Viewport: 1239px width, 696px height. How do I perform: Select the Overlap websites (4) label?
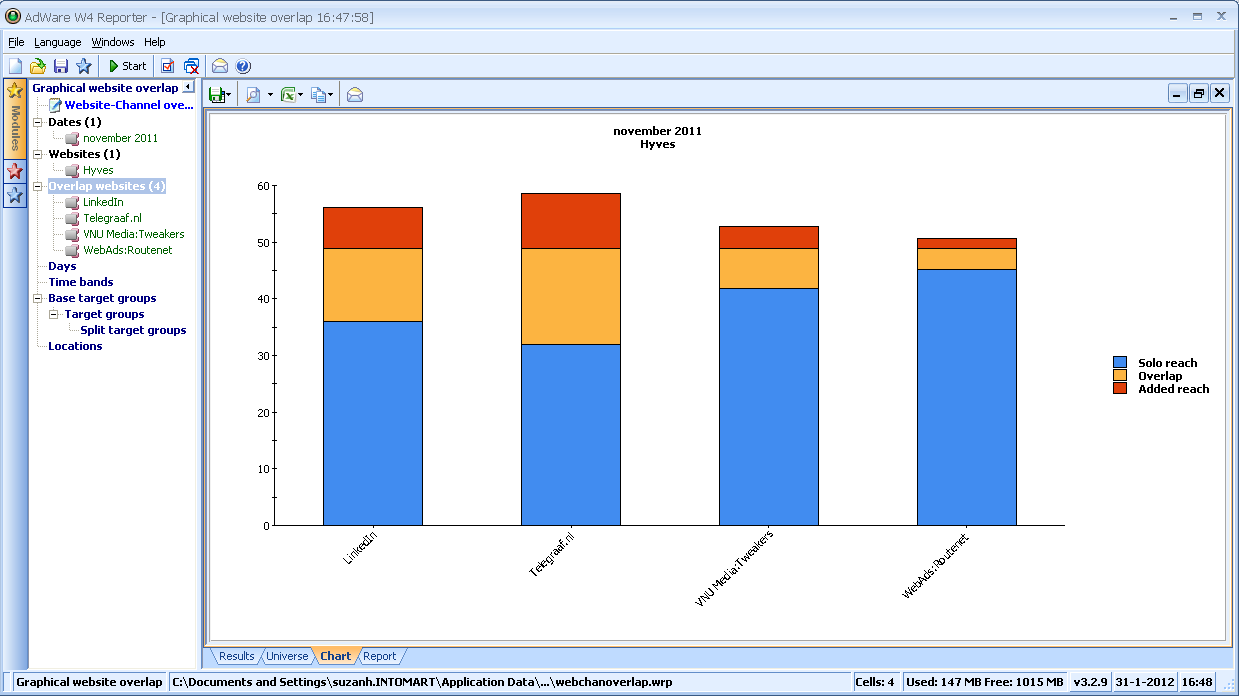tap(107, 186)
